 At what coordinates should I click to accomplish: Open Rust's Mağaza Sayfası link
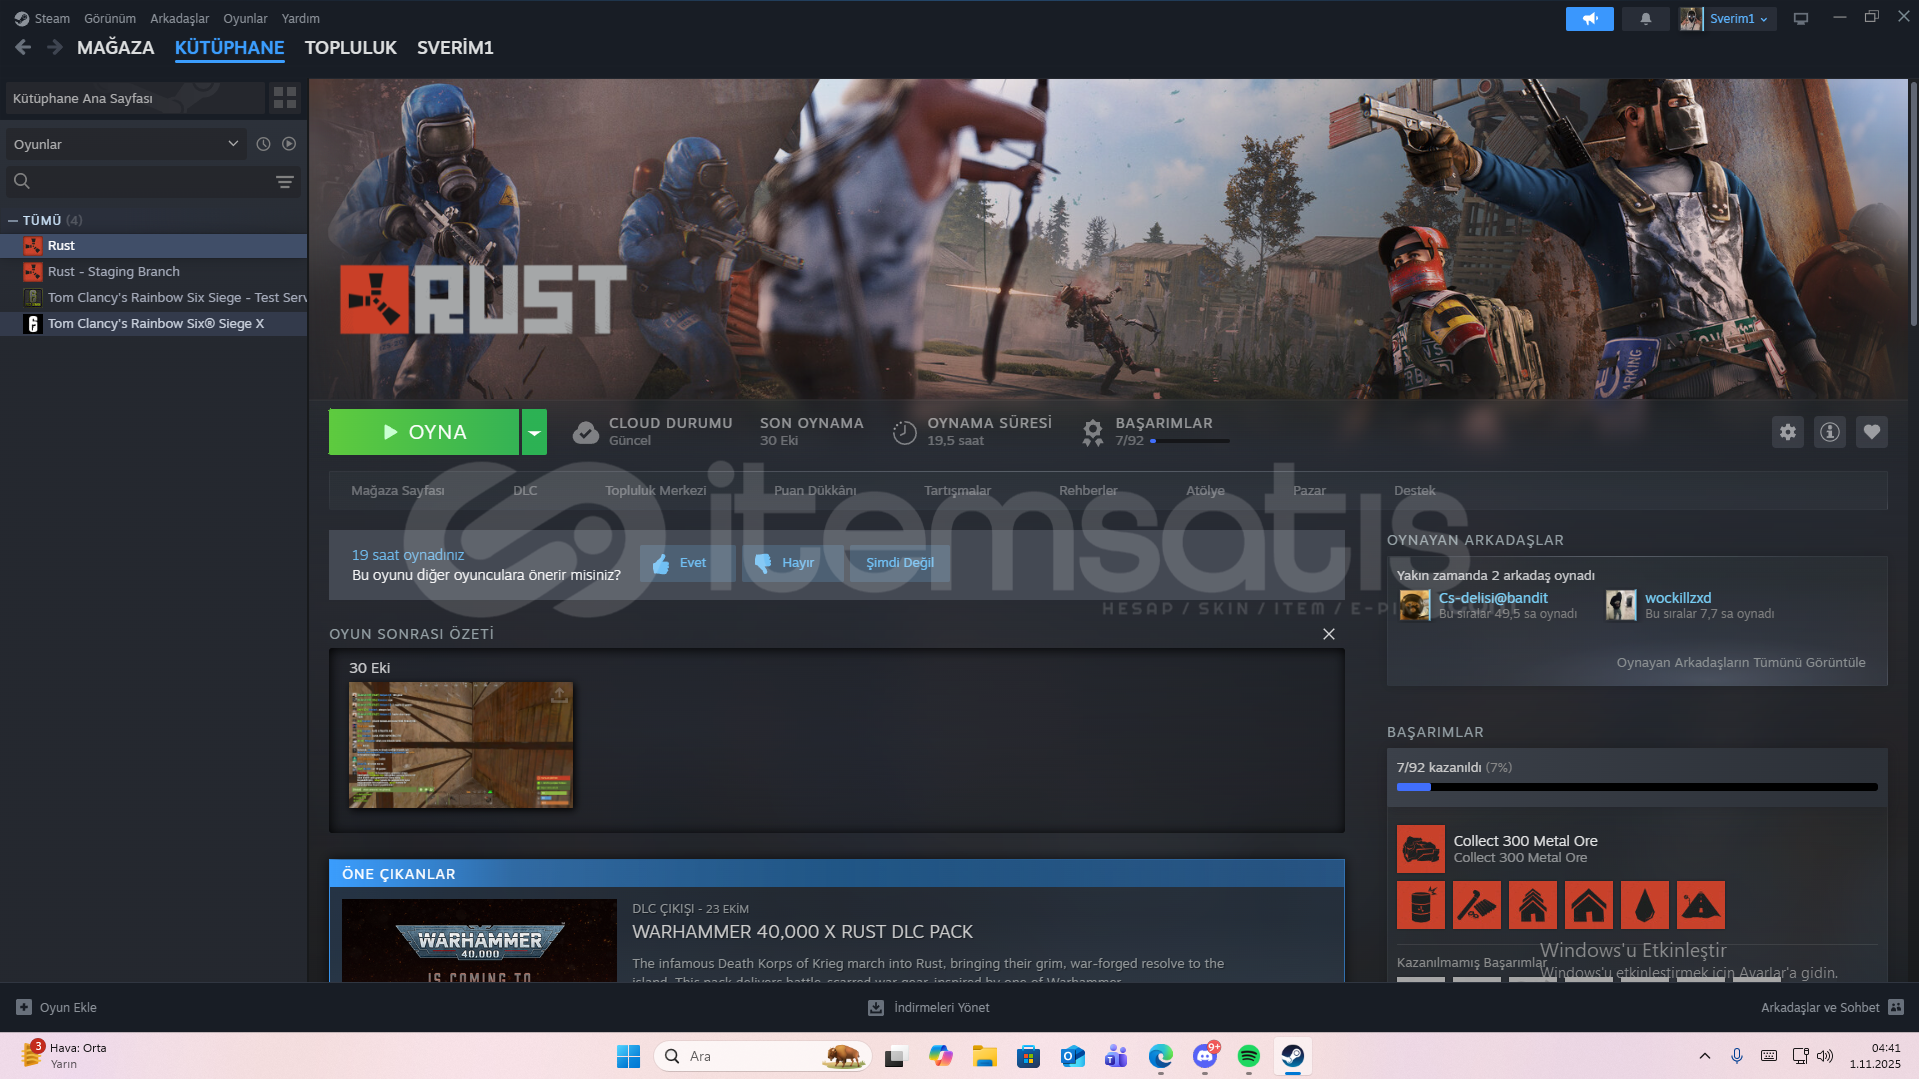tap(398, 491)
